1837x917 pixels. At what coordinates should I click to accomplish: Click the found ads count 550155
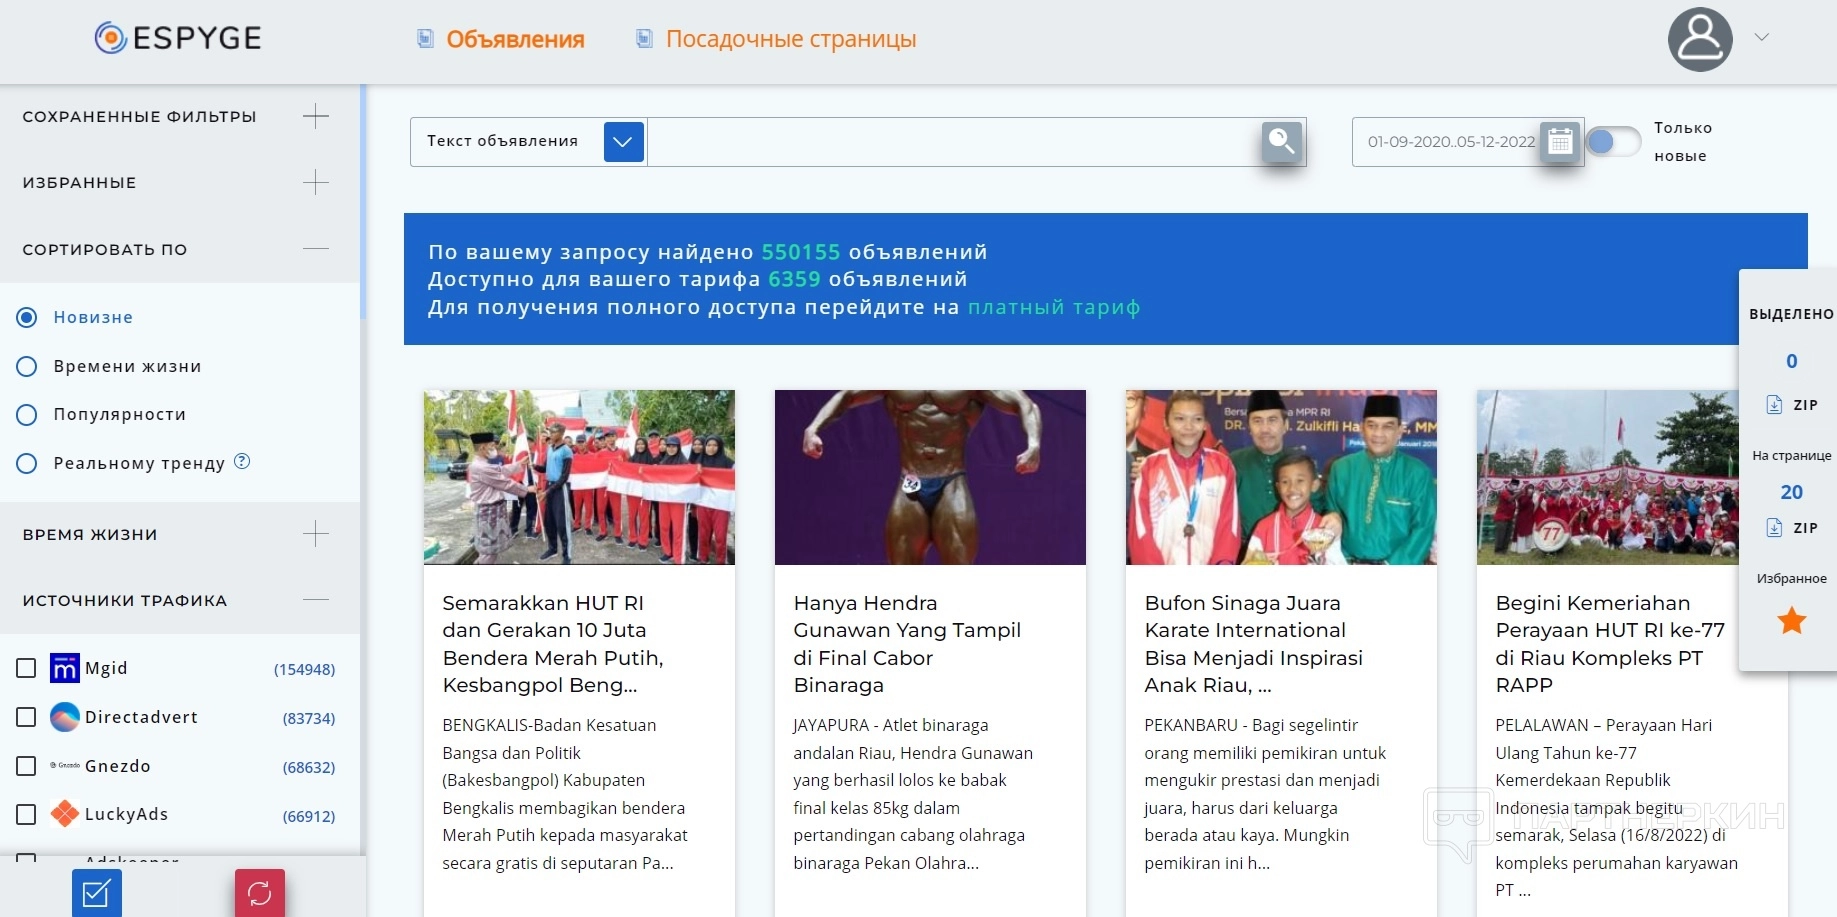(x=801, y=252)
